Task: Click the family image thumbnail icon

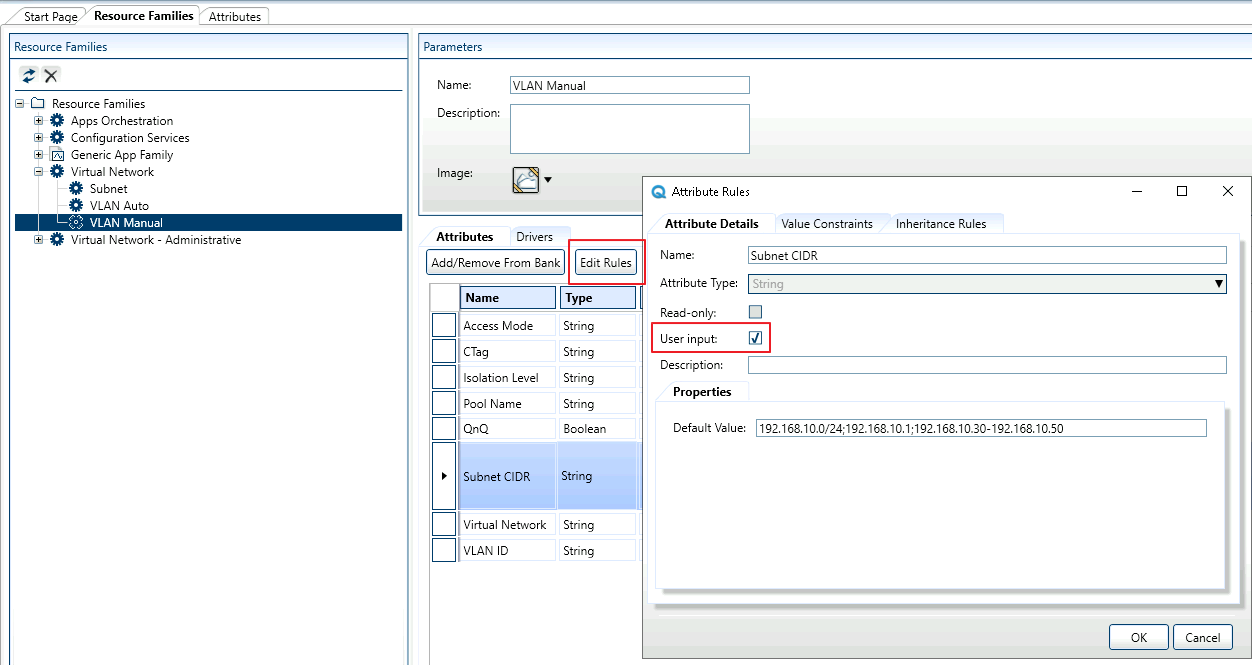Action: (526, 179)
